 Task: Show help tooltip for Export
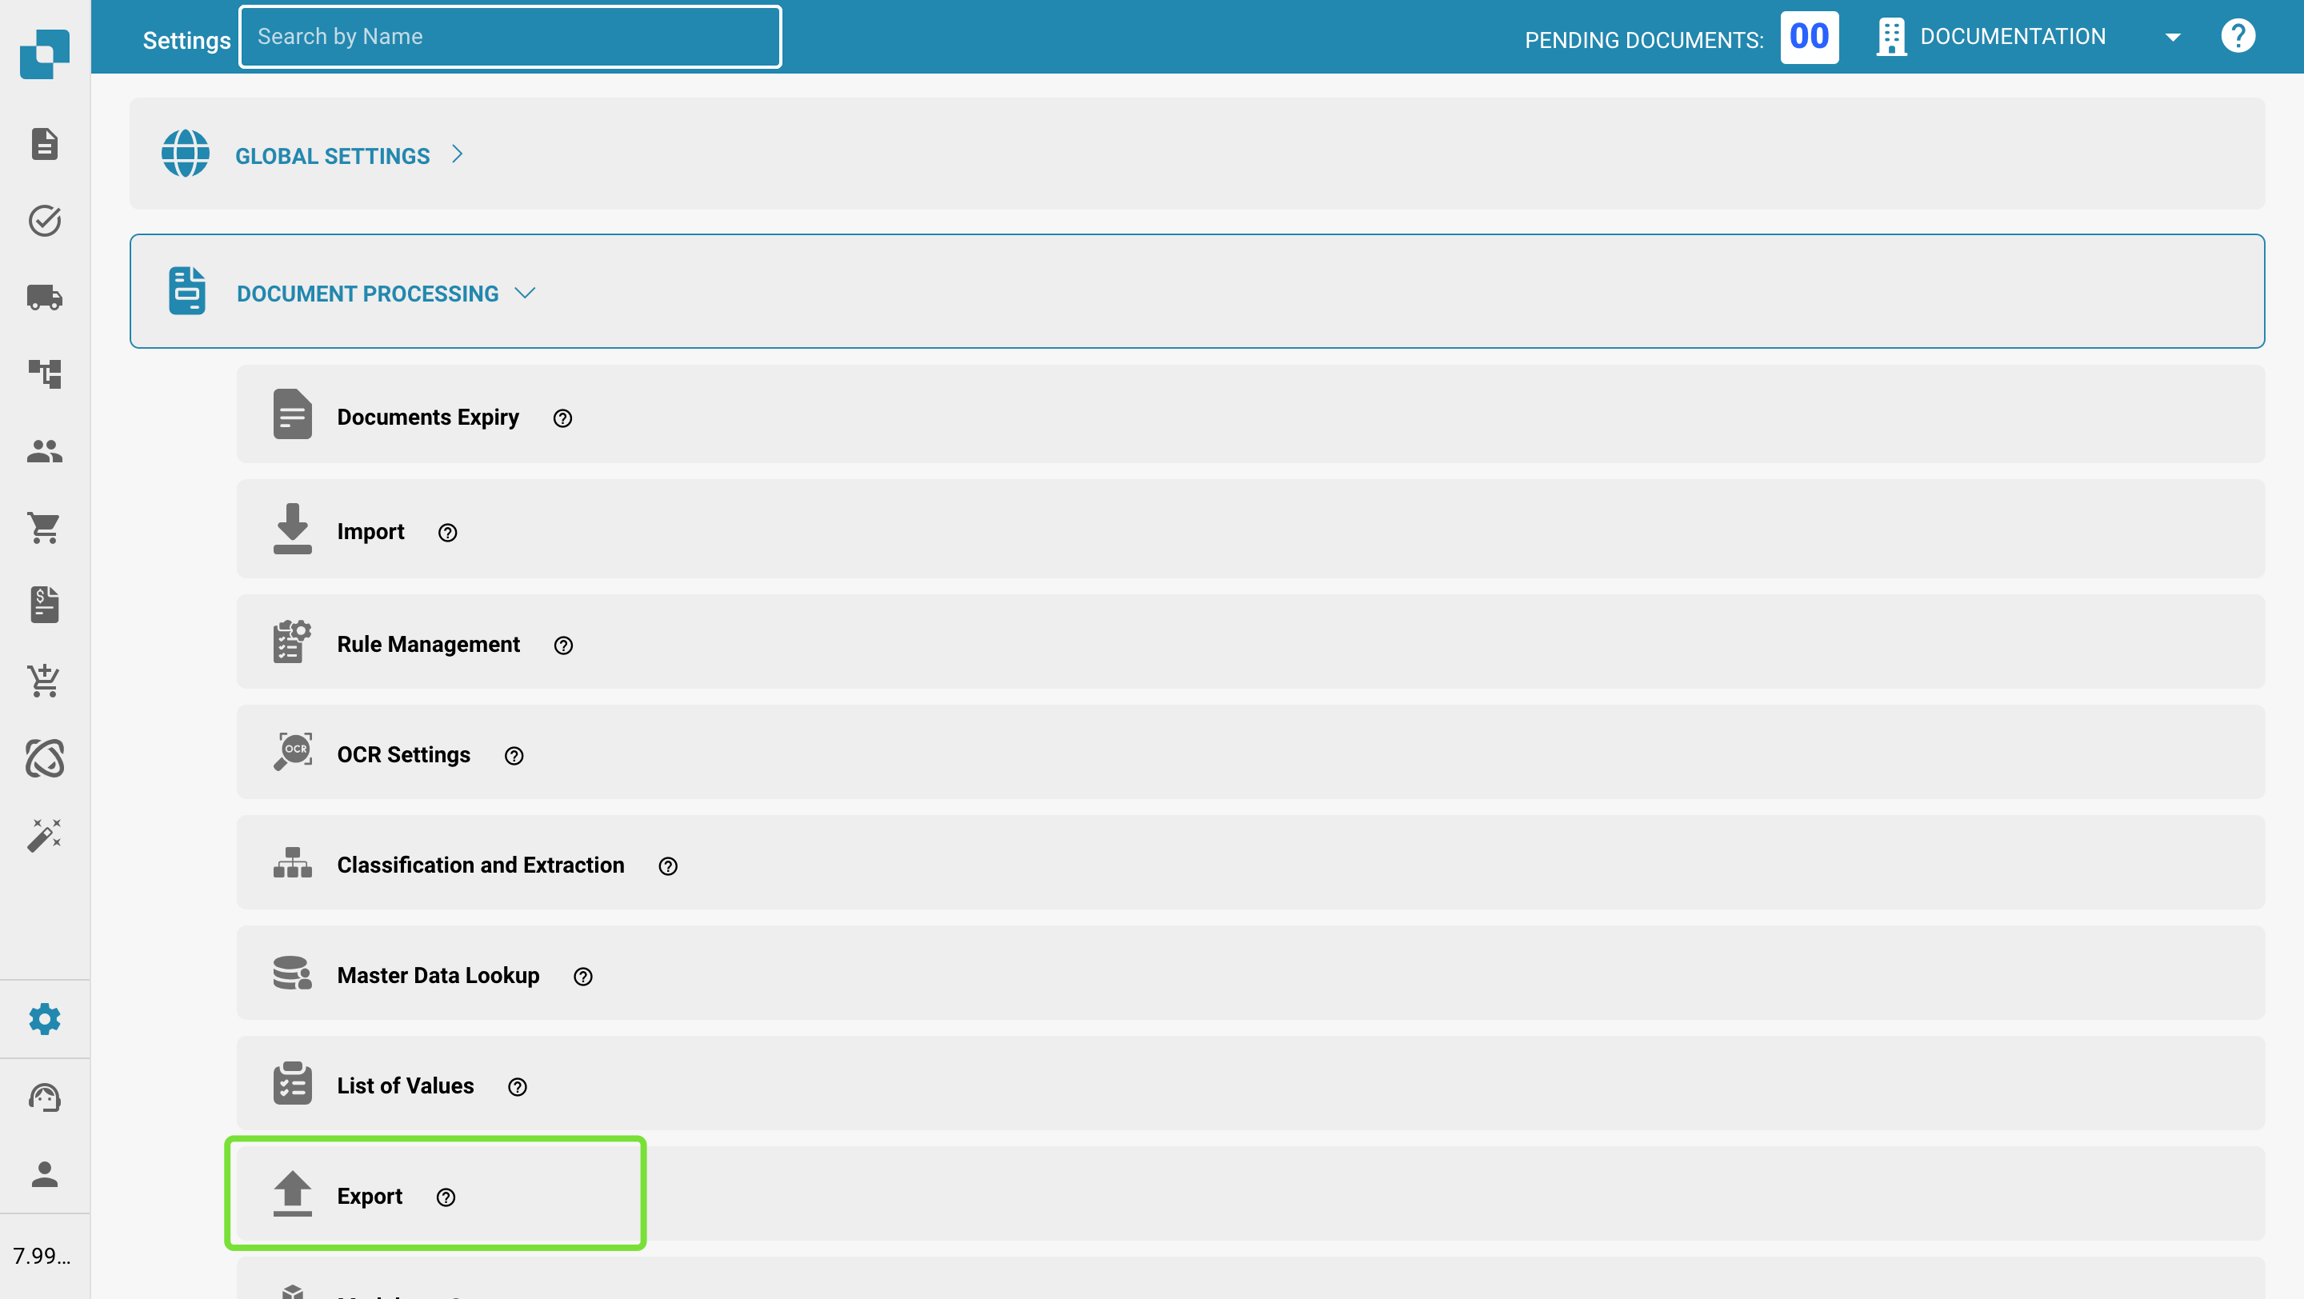(x=446, y=1197)
